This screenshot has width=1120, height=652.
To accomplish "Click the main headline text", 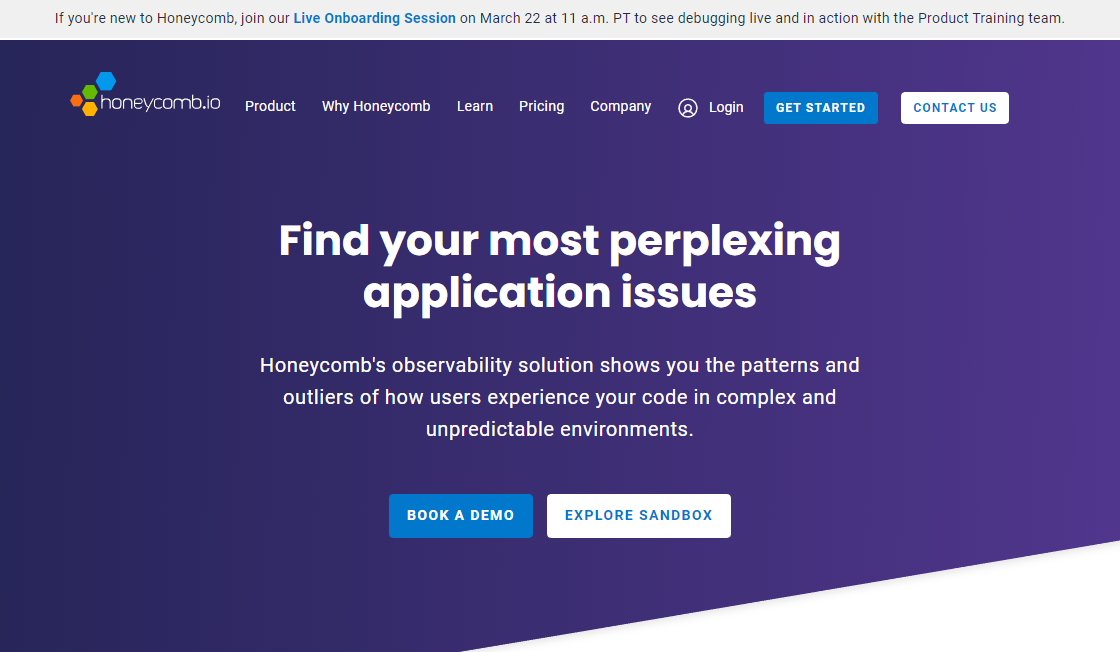I will (x=559, y=267).
